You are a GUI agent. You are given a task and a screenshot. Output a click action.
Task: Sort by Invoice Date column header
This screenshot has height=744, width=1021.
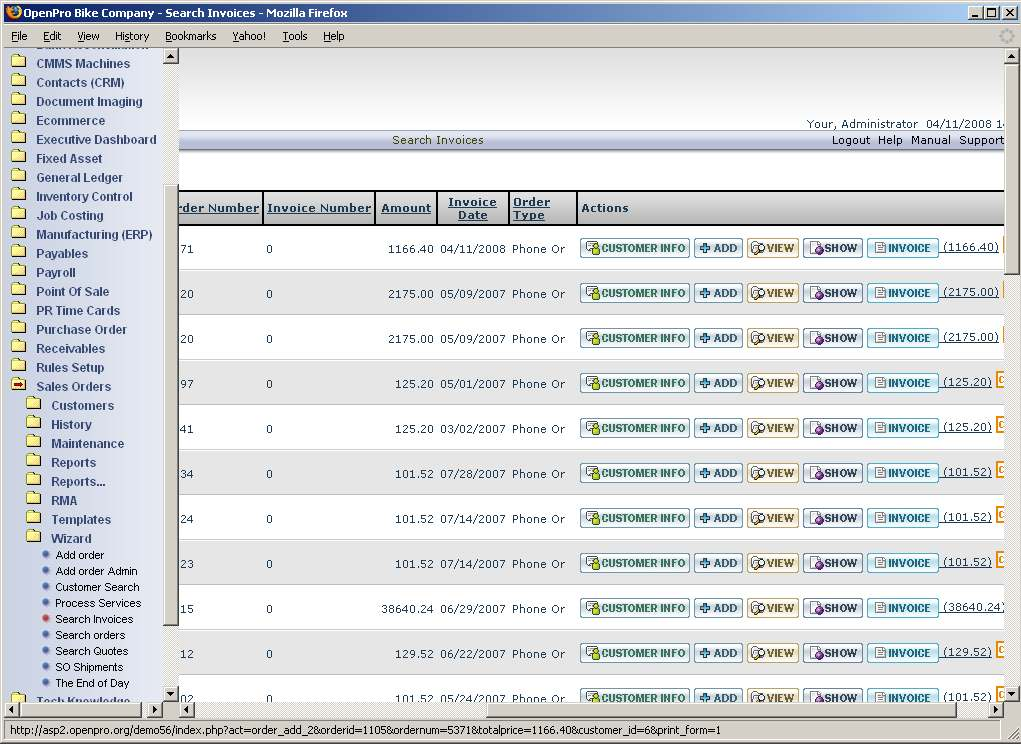pos(472,208)
